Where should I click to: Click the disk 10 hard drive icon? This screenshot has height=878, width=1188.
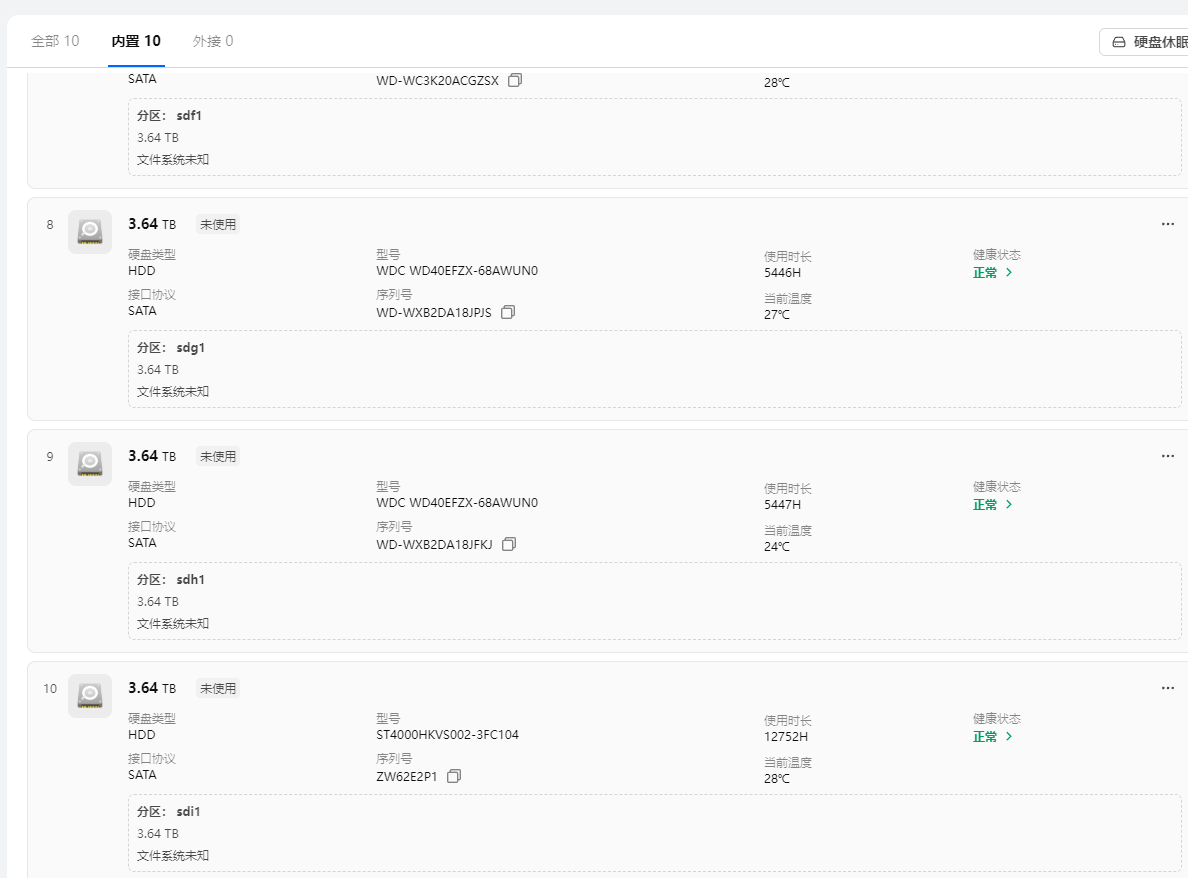coord(90,695)
